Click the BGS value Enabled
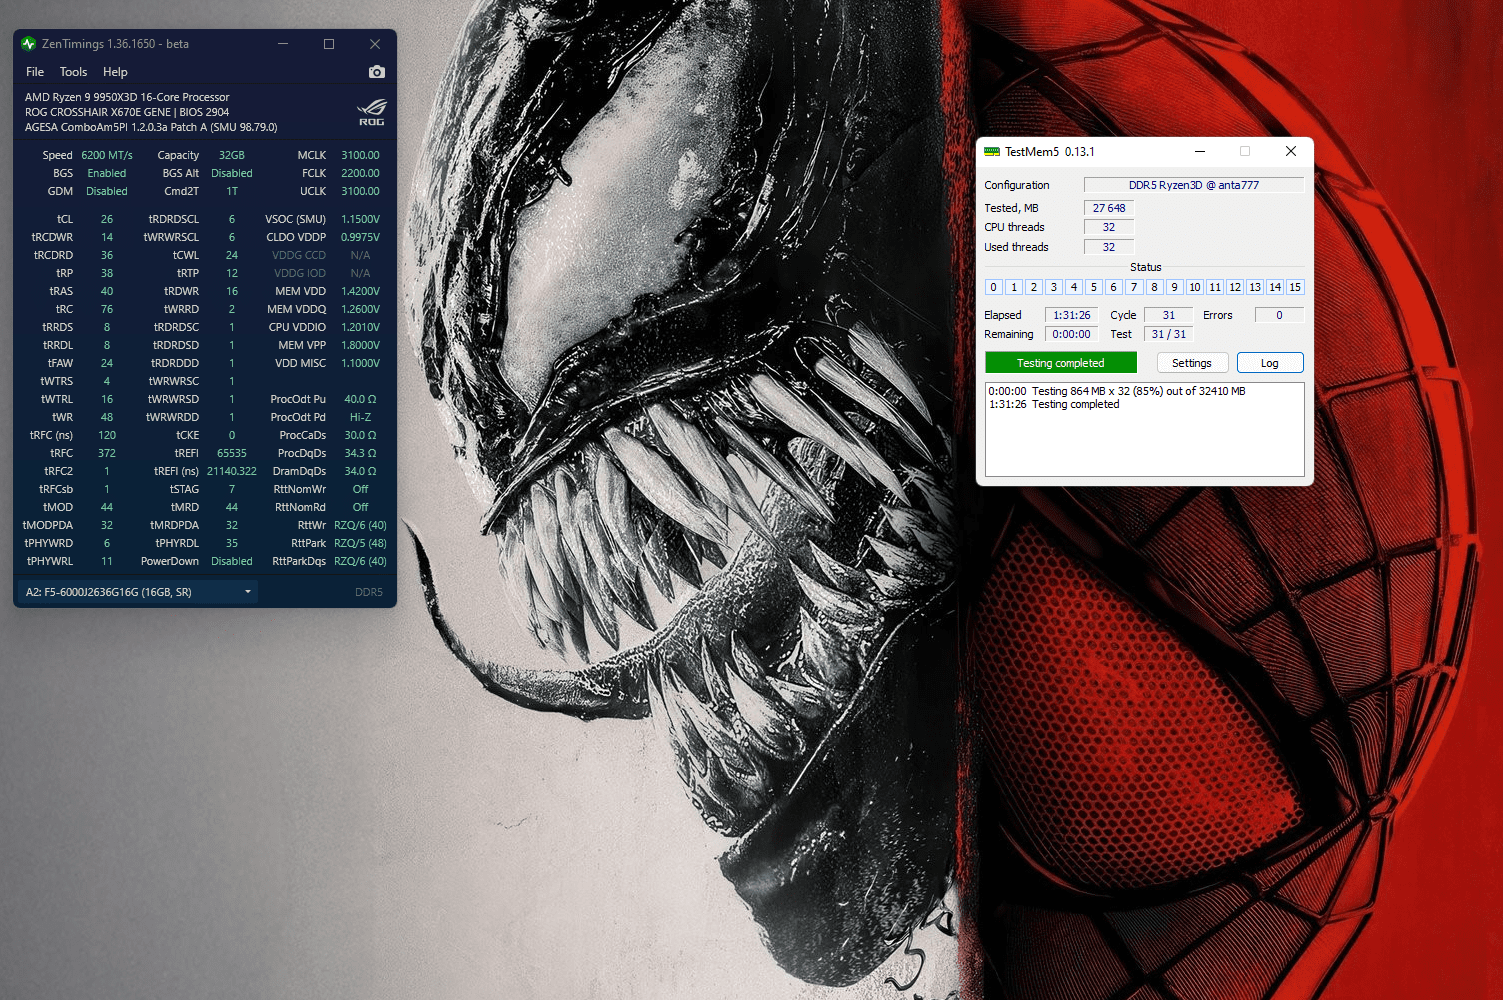 (107, 173)
